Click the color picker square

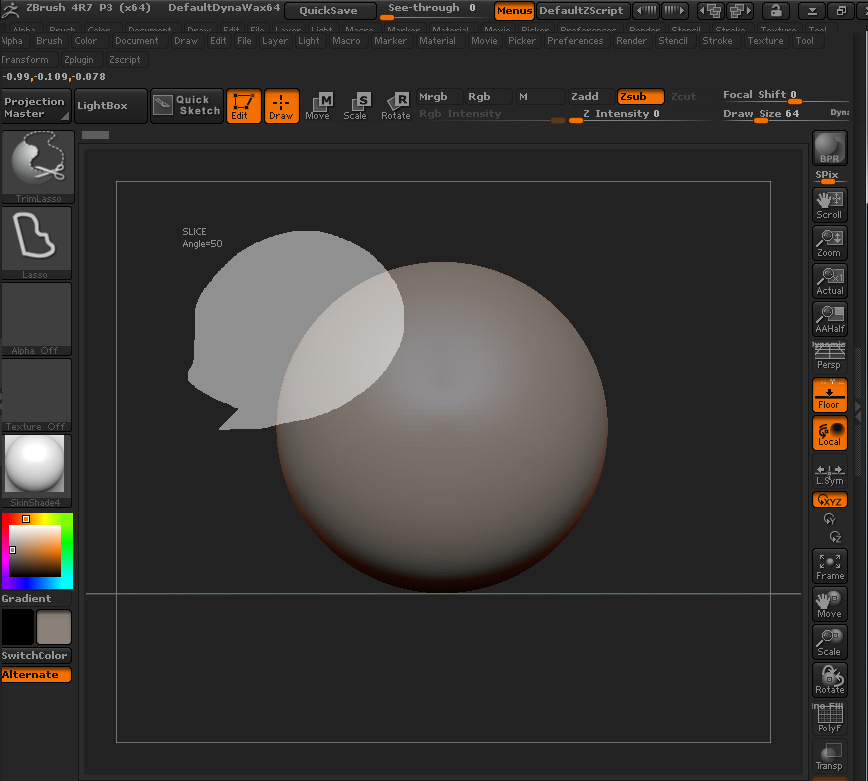click(37, 550)
